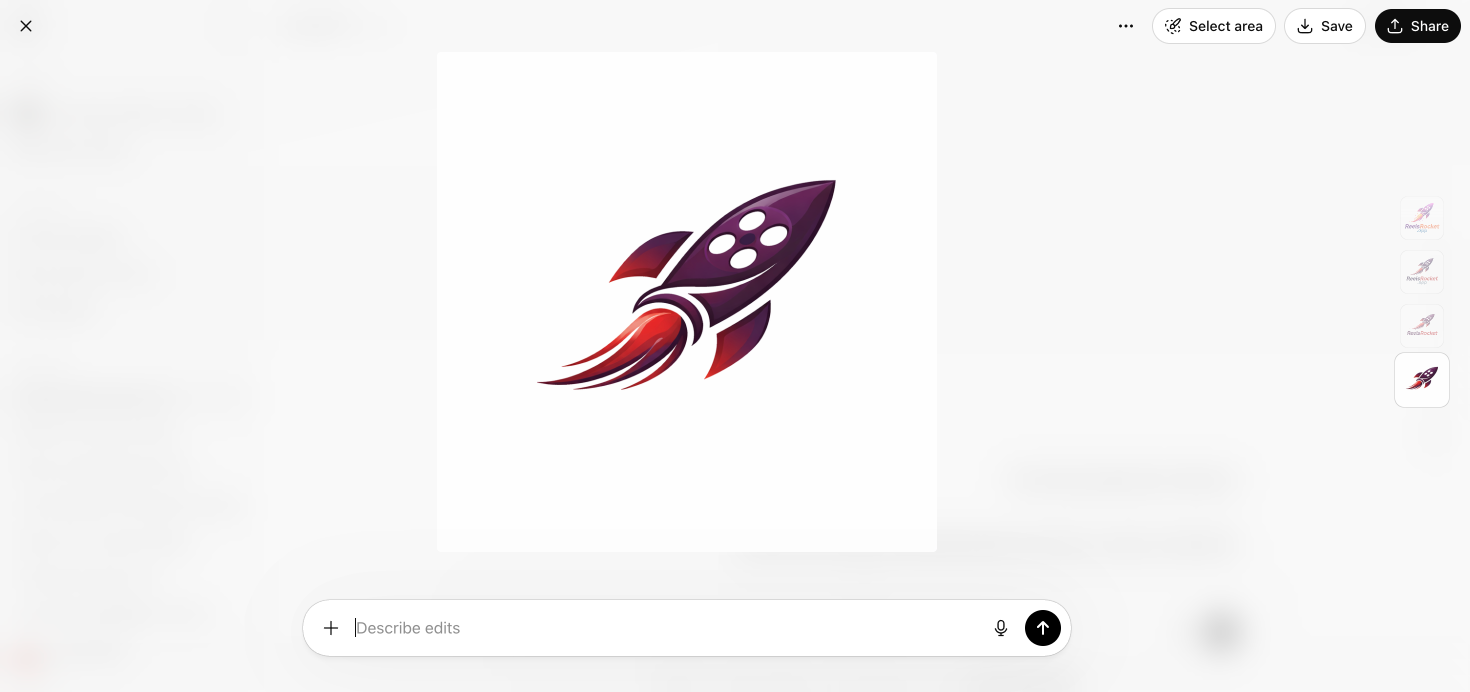Choose the highlighted dark rocket thumbnail
Screen dimensions: 1470x692
[1421, 380]
